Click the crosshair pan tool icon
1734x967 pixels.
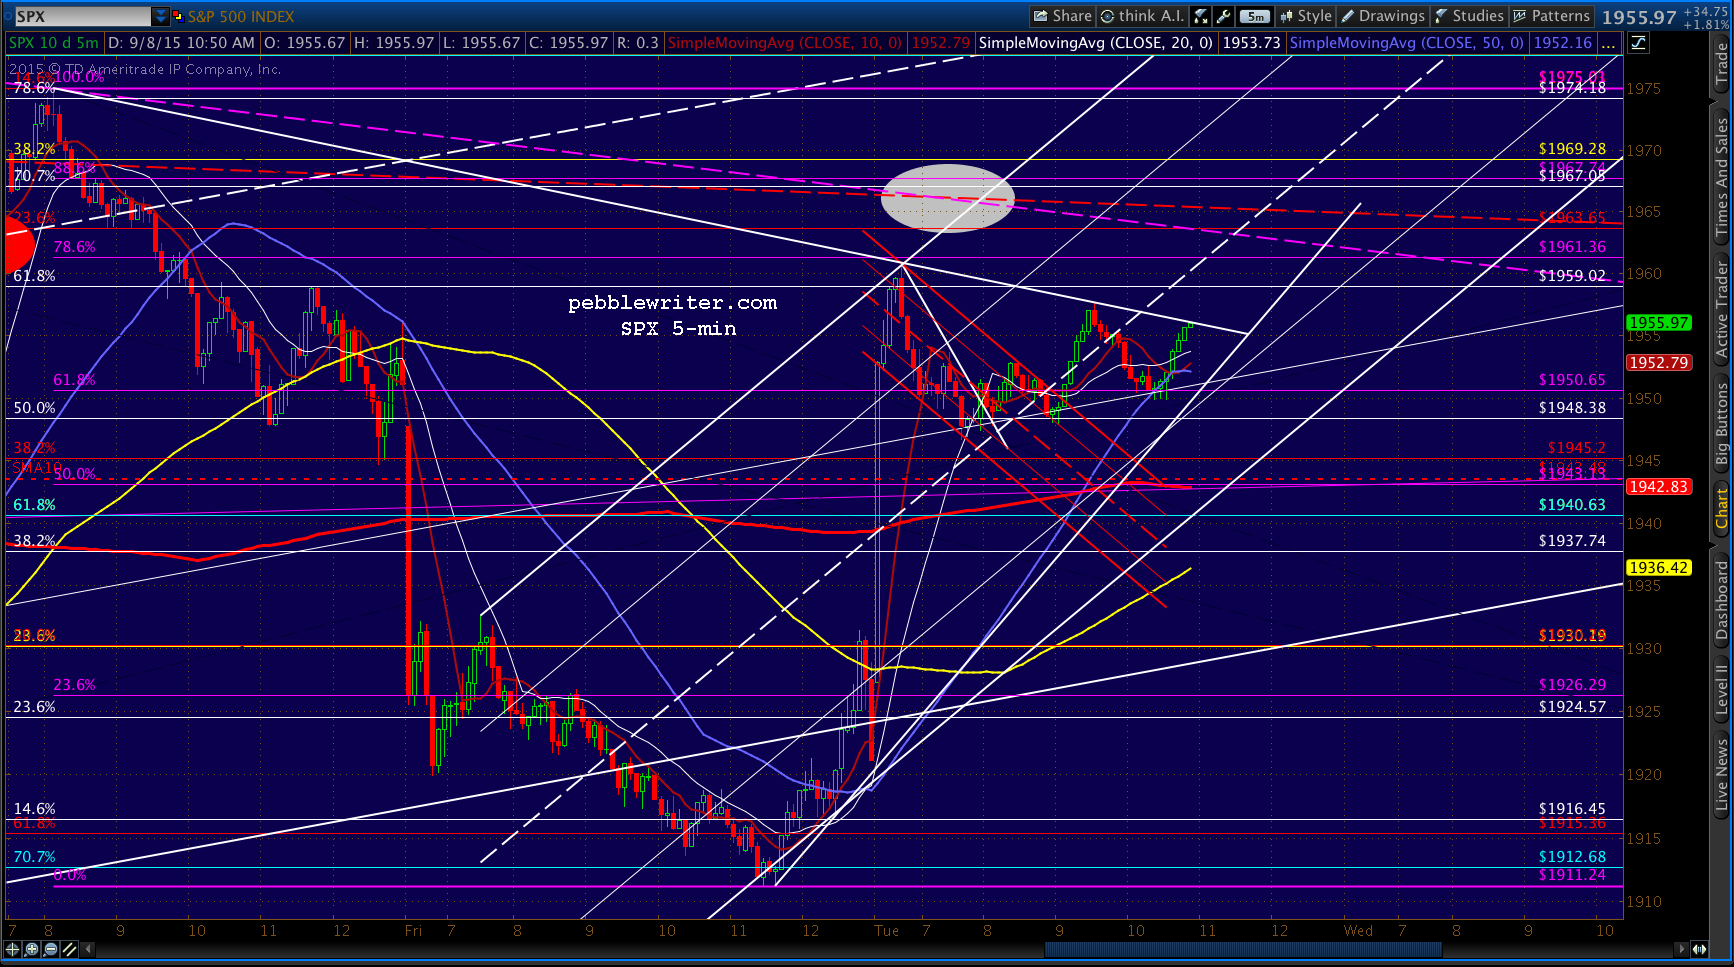coord(13,949)
